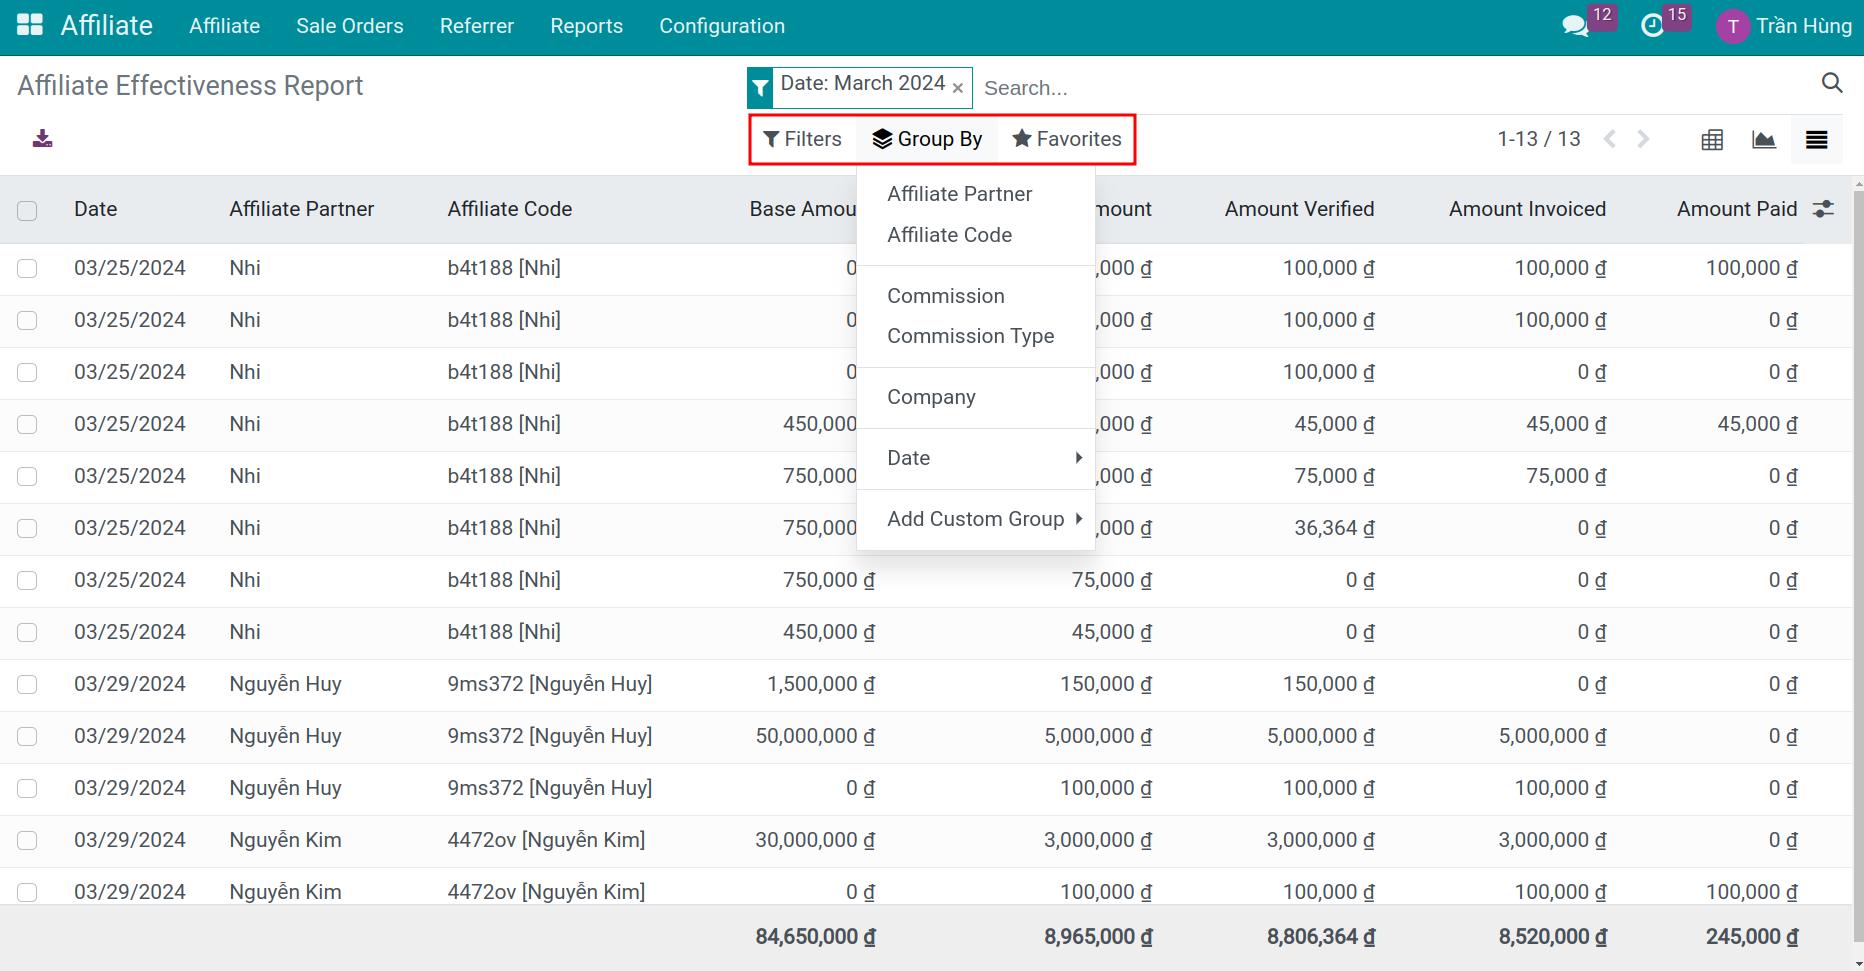Check the Nguyễn Huy 0 base row checkbox
1864x971 pixels.
point(27,788)
